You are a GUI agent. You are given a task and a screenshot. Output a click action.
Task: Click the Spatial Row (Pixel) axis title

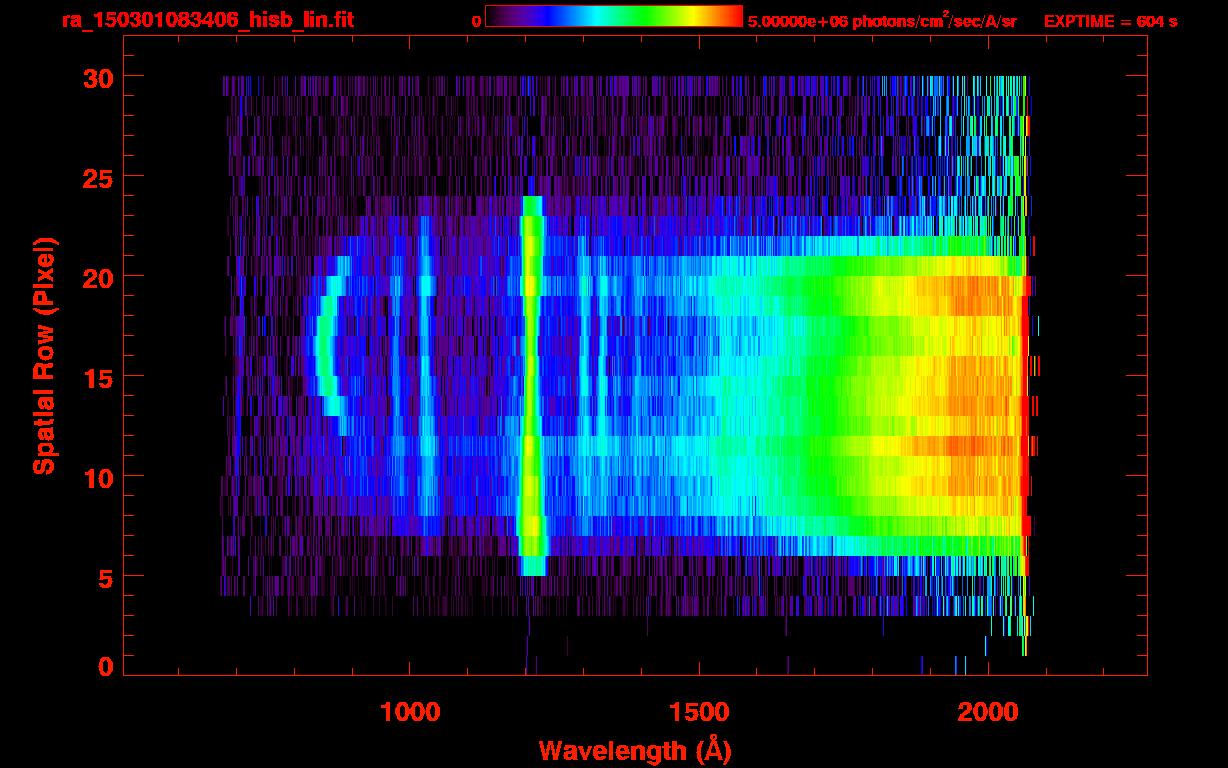43,355
